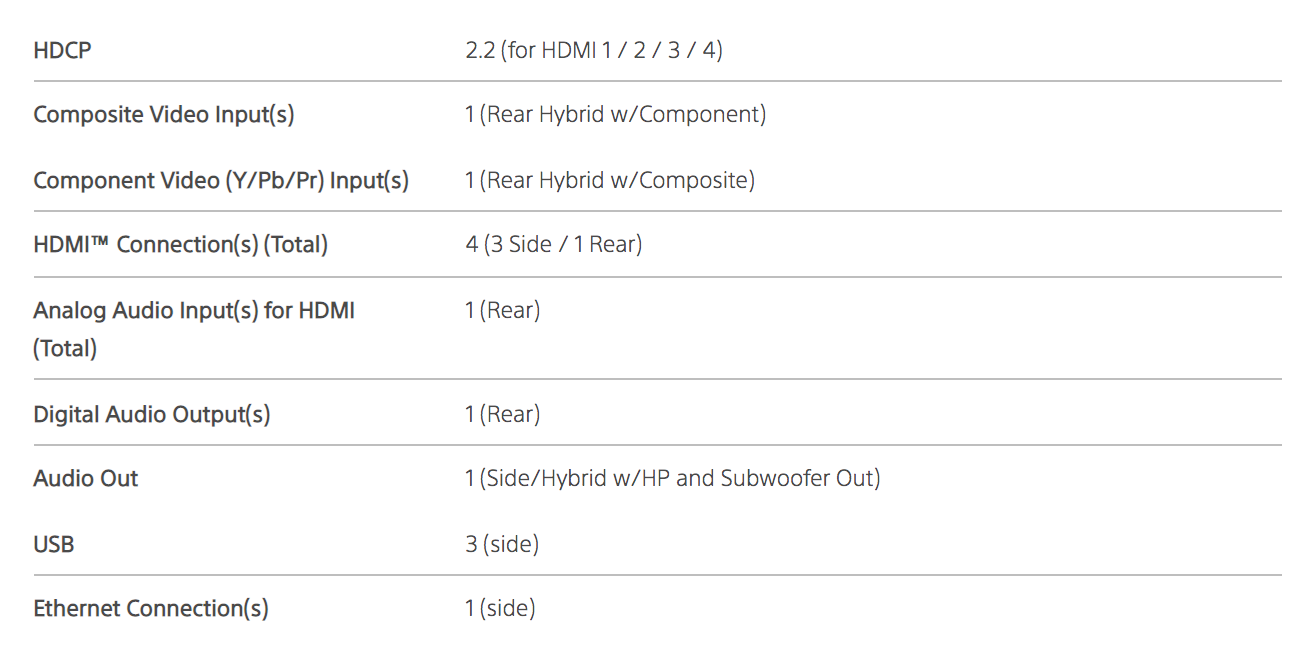Click the Ethernet value "1 (side)"
The height and width of the screenshot is (660, 1316).
click(500, 608)
